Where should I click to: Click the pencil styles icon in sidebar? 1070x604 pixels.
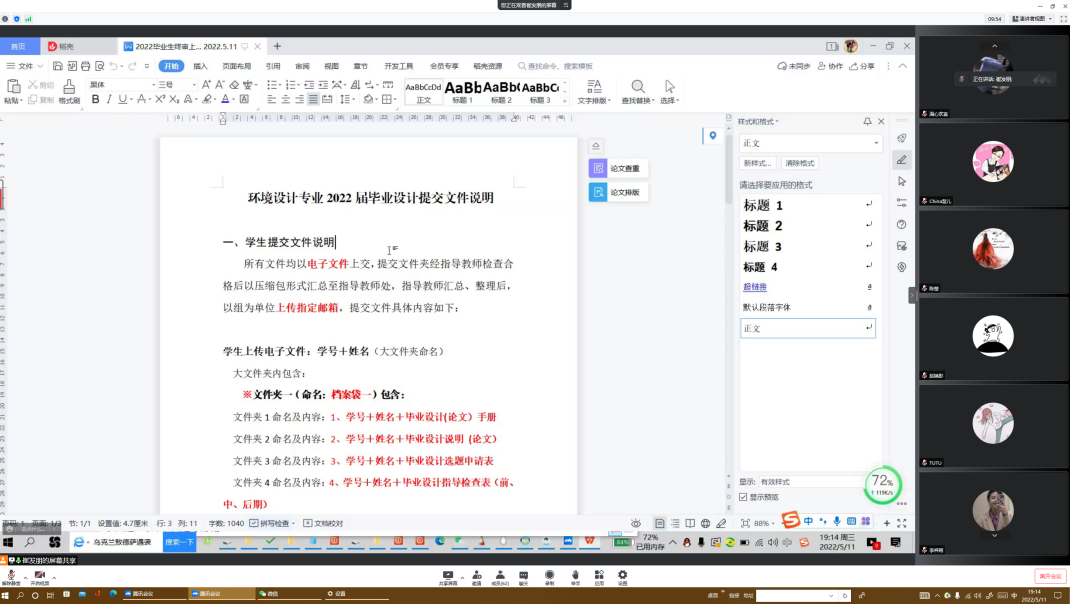click(901, 160)
